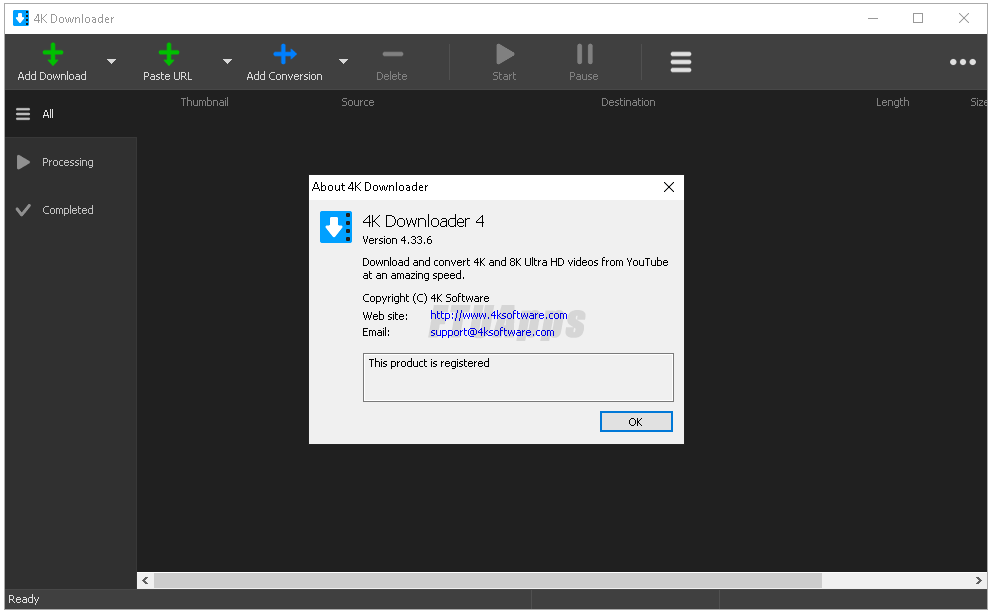Image resolution: width=988 pixels, height=611 pixels.
Task: Click the Delete toolbar button
Action: [392, 63]
